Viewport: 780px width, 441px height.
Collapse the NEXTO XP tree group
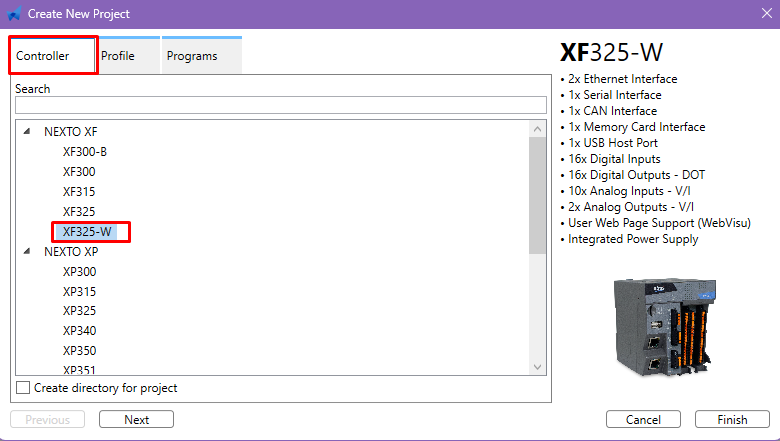(x=27, y=252)
